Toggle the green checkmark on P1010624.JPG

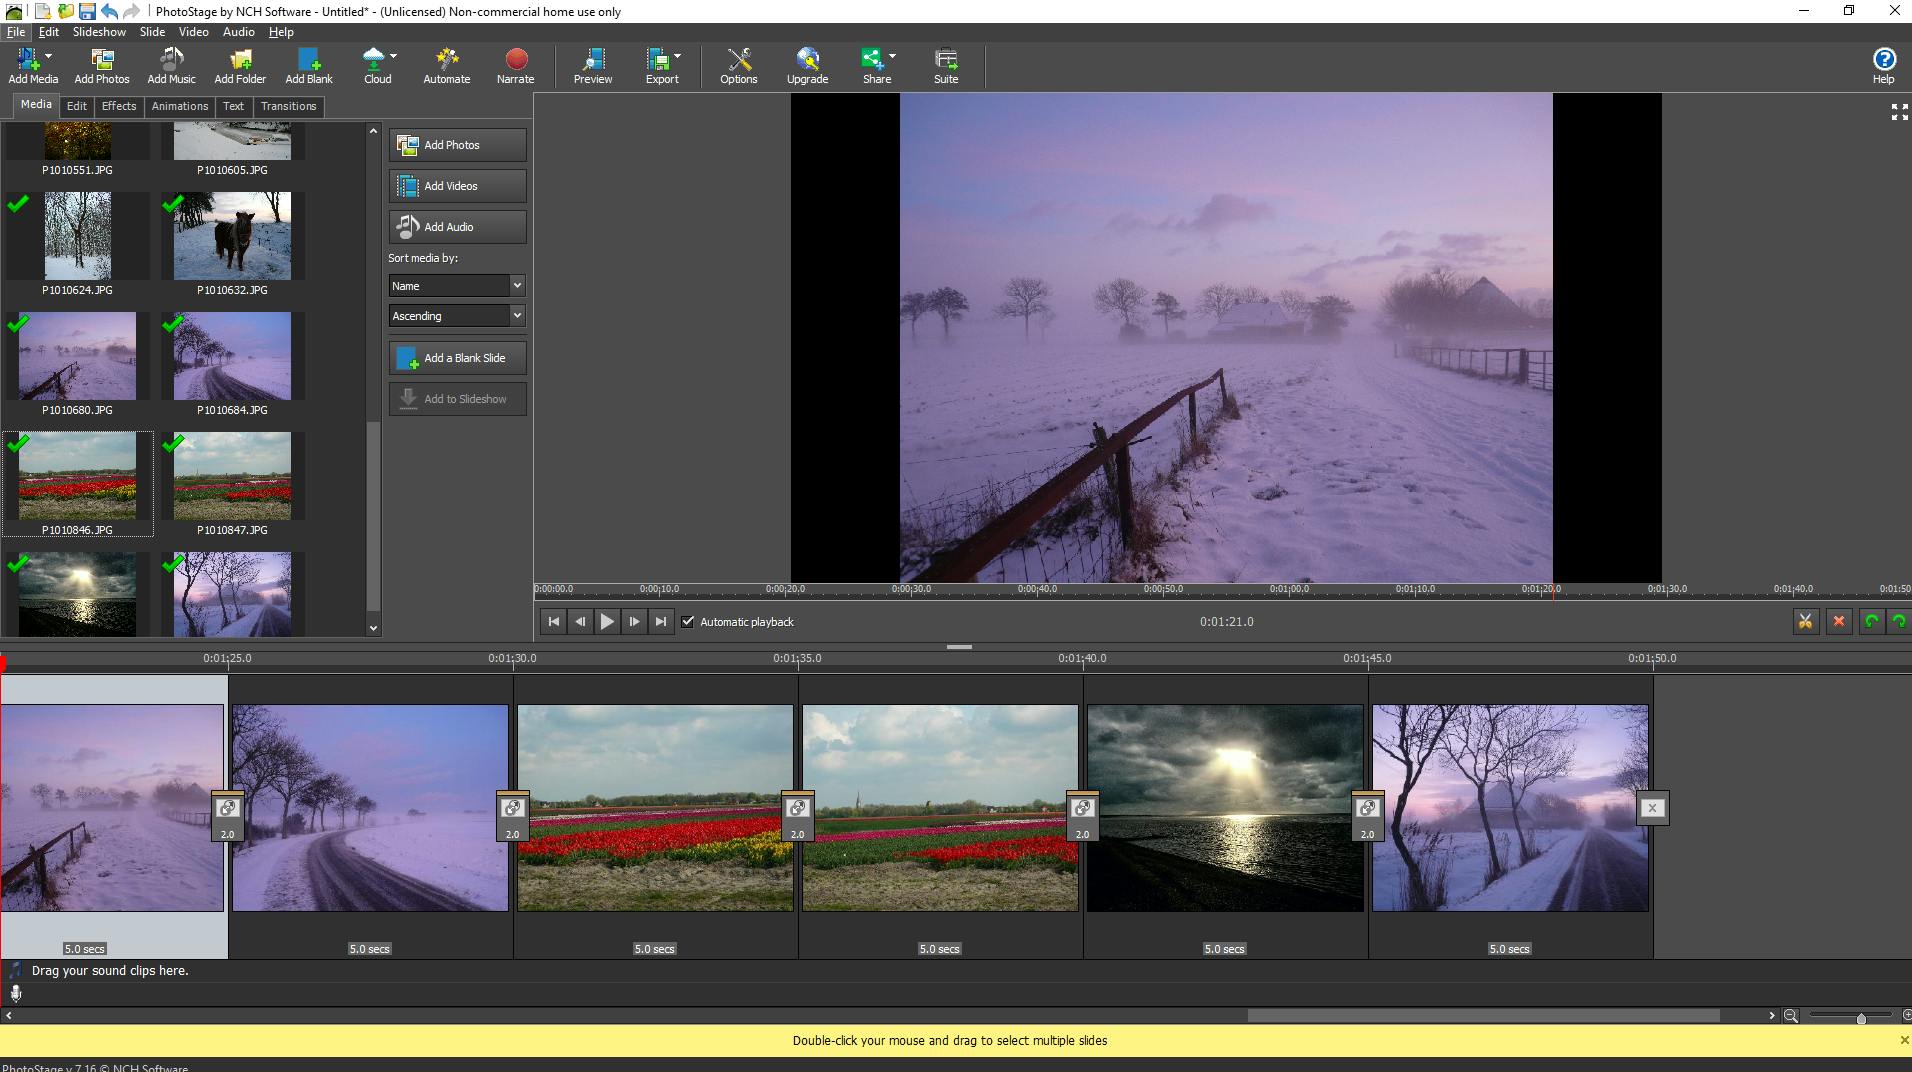tap(17, 203)
